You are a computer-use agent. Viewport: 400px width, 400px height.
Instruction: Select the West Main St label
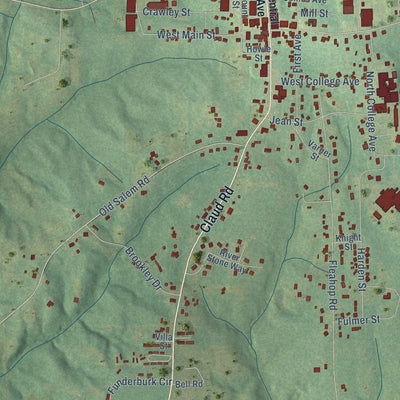point(186,34)
